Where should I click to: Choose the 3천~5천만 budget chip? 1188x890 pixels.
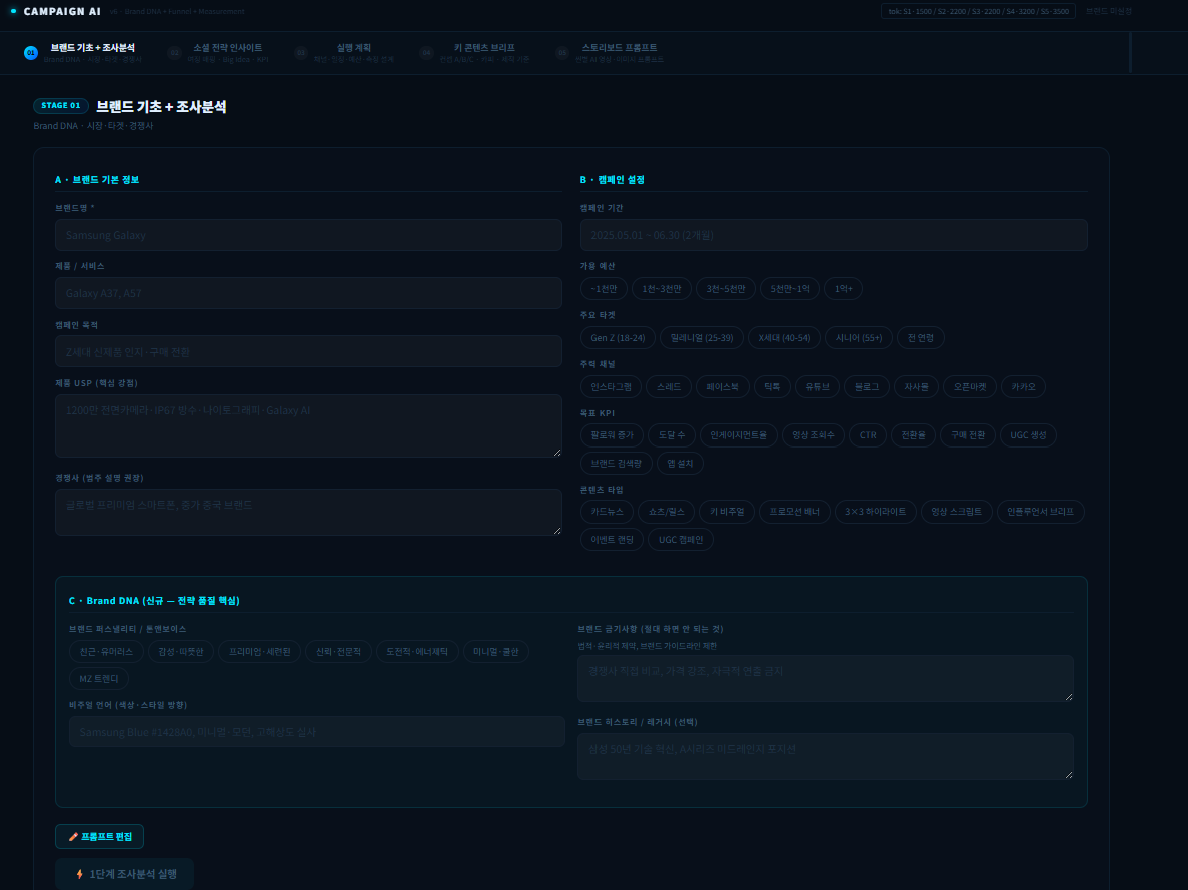pyautogui.click(x=726, y=289)
